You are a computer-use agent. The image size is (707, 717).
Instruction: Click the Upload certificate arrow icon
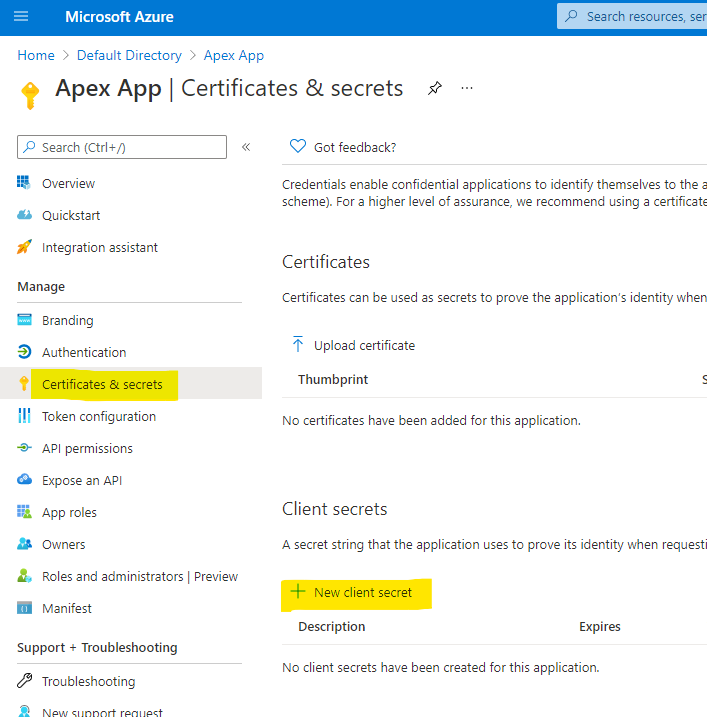tap(297, 345)
